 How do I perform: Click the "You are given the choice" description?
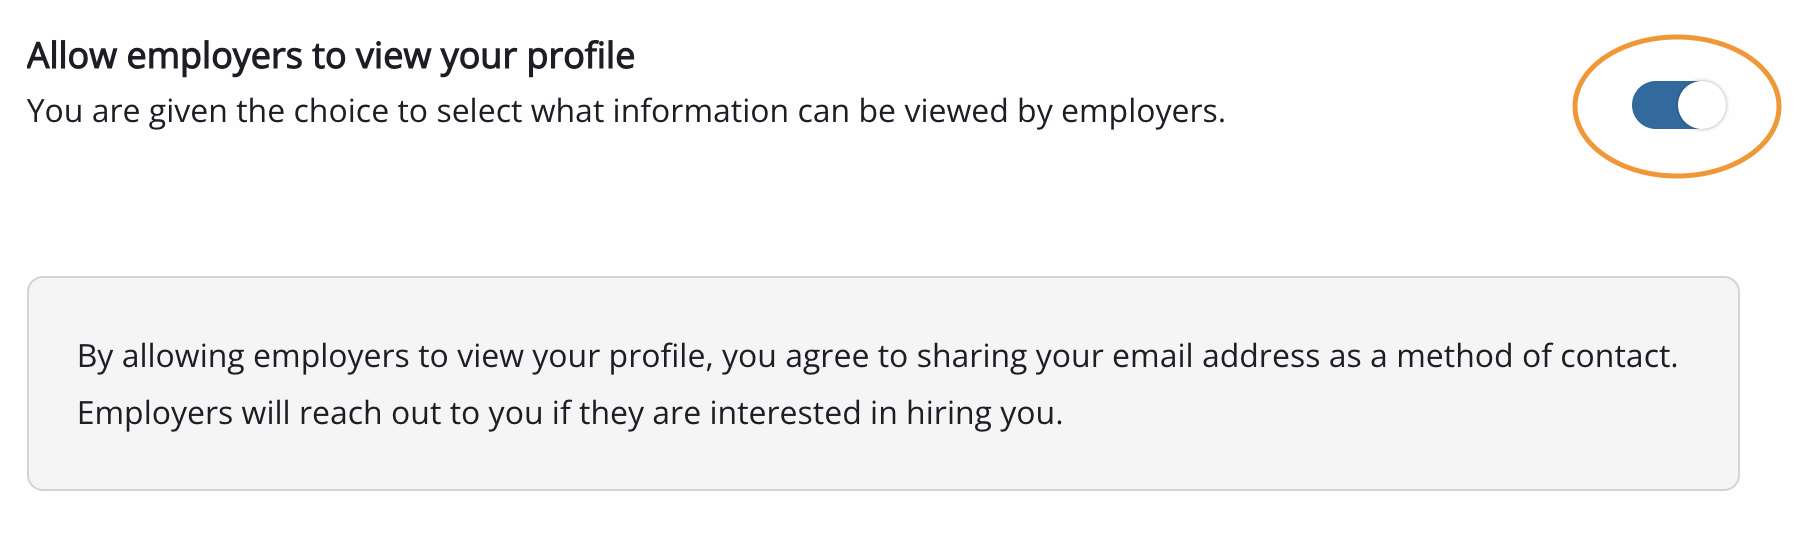[x=625, y=111]
